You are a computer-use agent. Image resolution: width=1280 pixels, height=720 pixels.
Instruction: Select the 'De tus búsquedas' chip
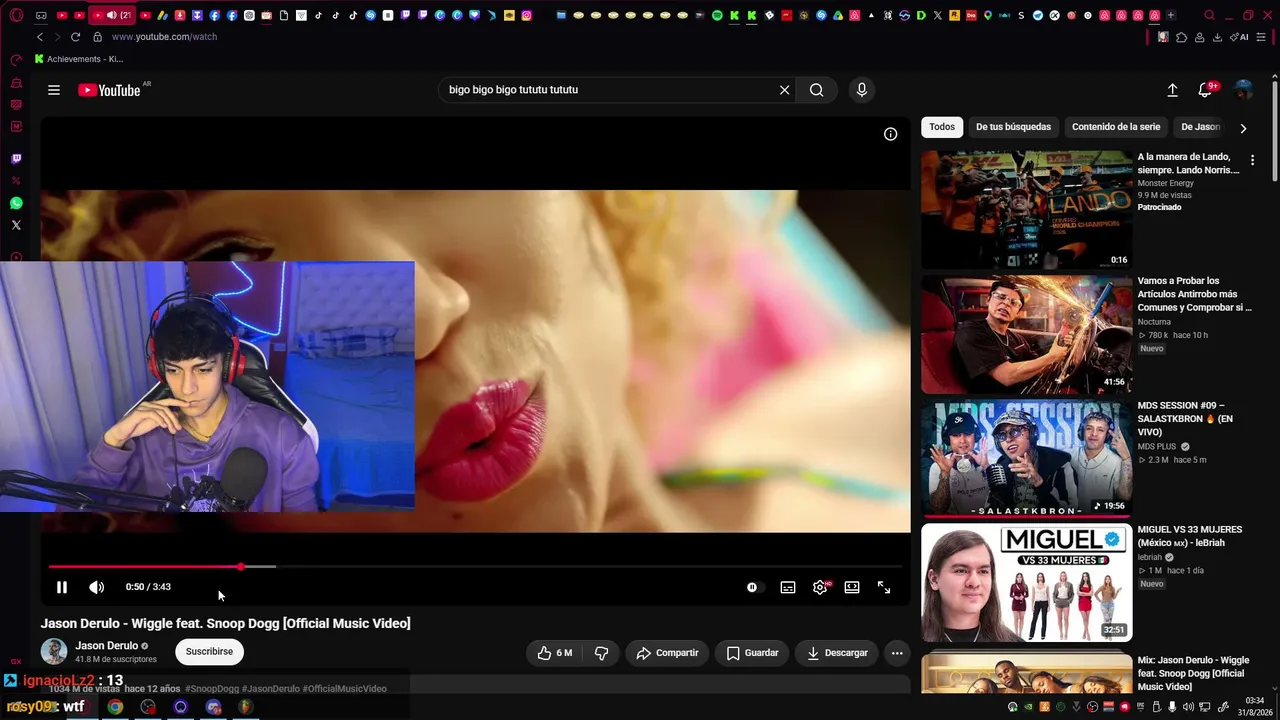(x=1014, y=127)
